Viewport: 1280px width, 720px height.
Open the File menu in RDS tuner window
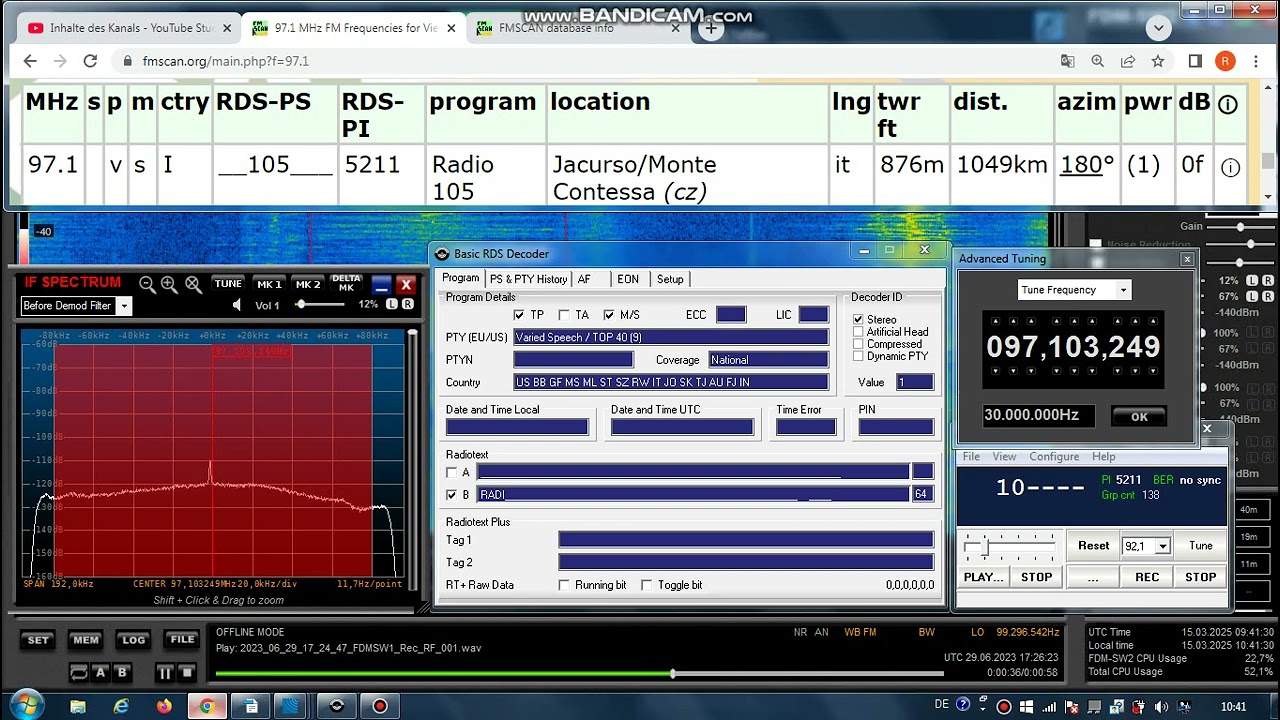point(971,457)
